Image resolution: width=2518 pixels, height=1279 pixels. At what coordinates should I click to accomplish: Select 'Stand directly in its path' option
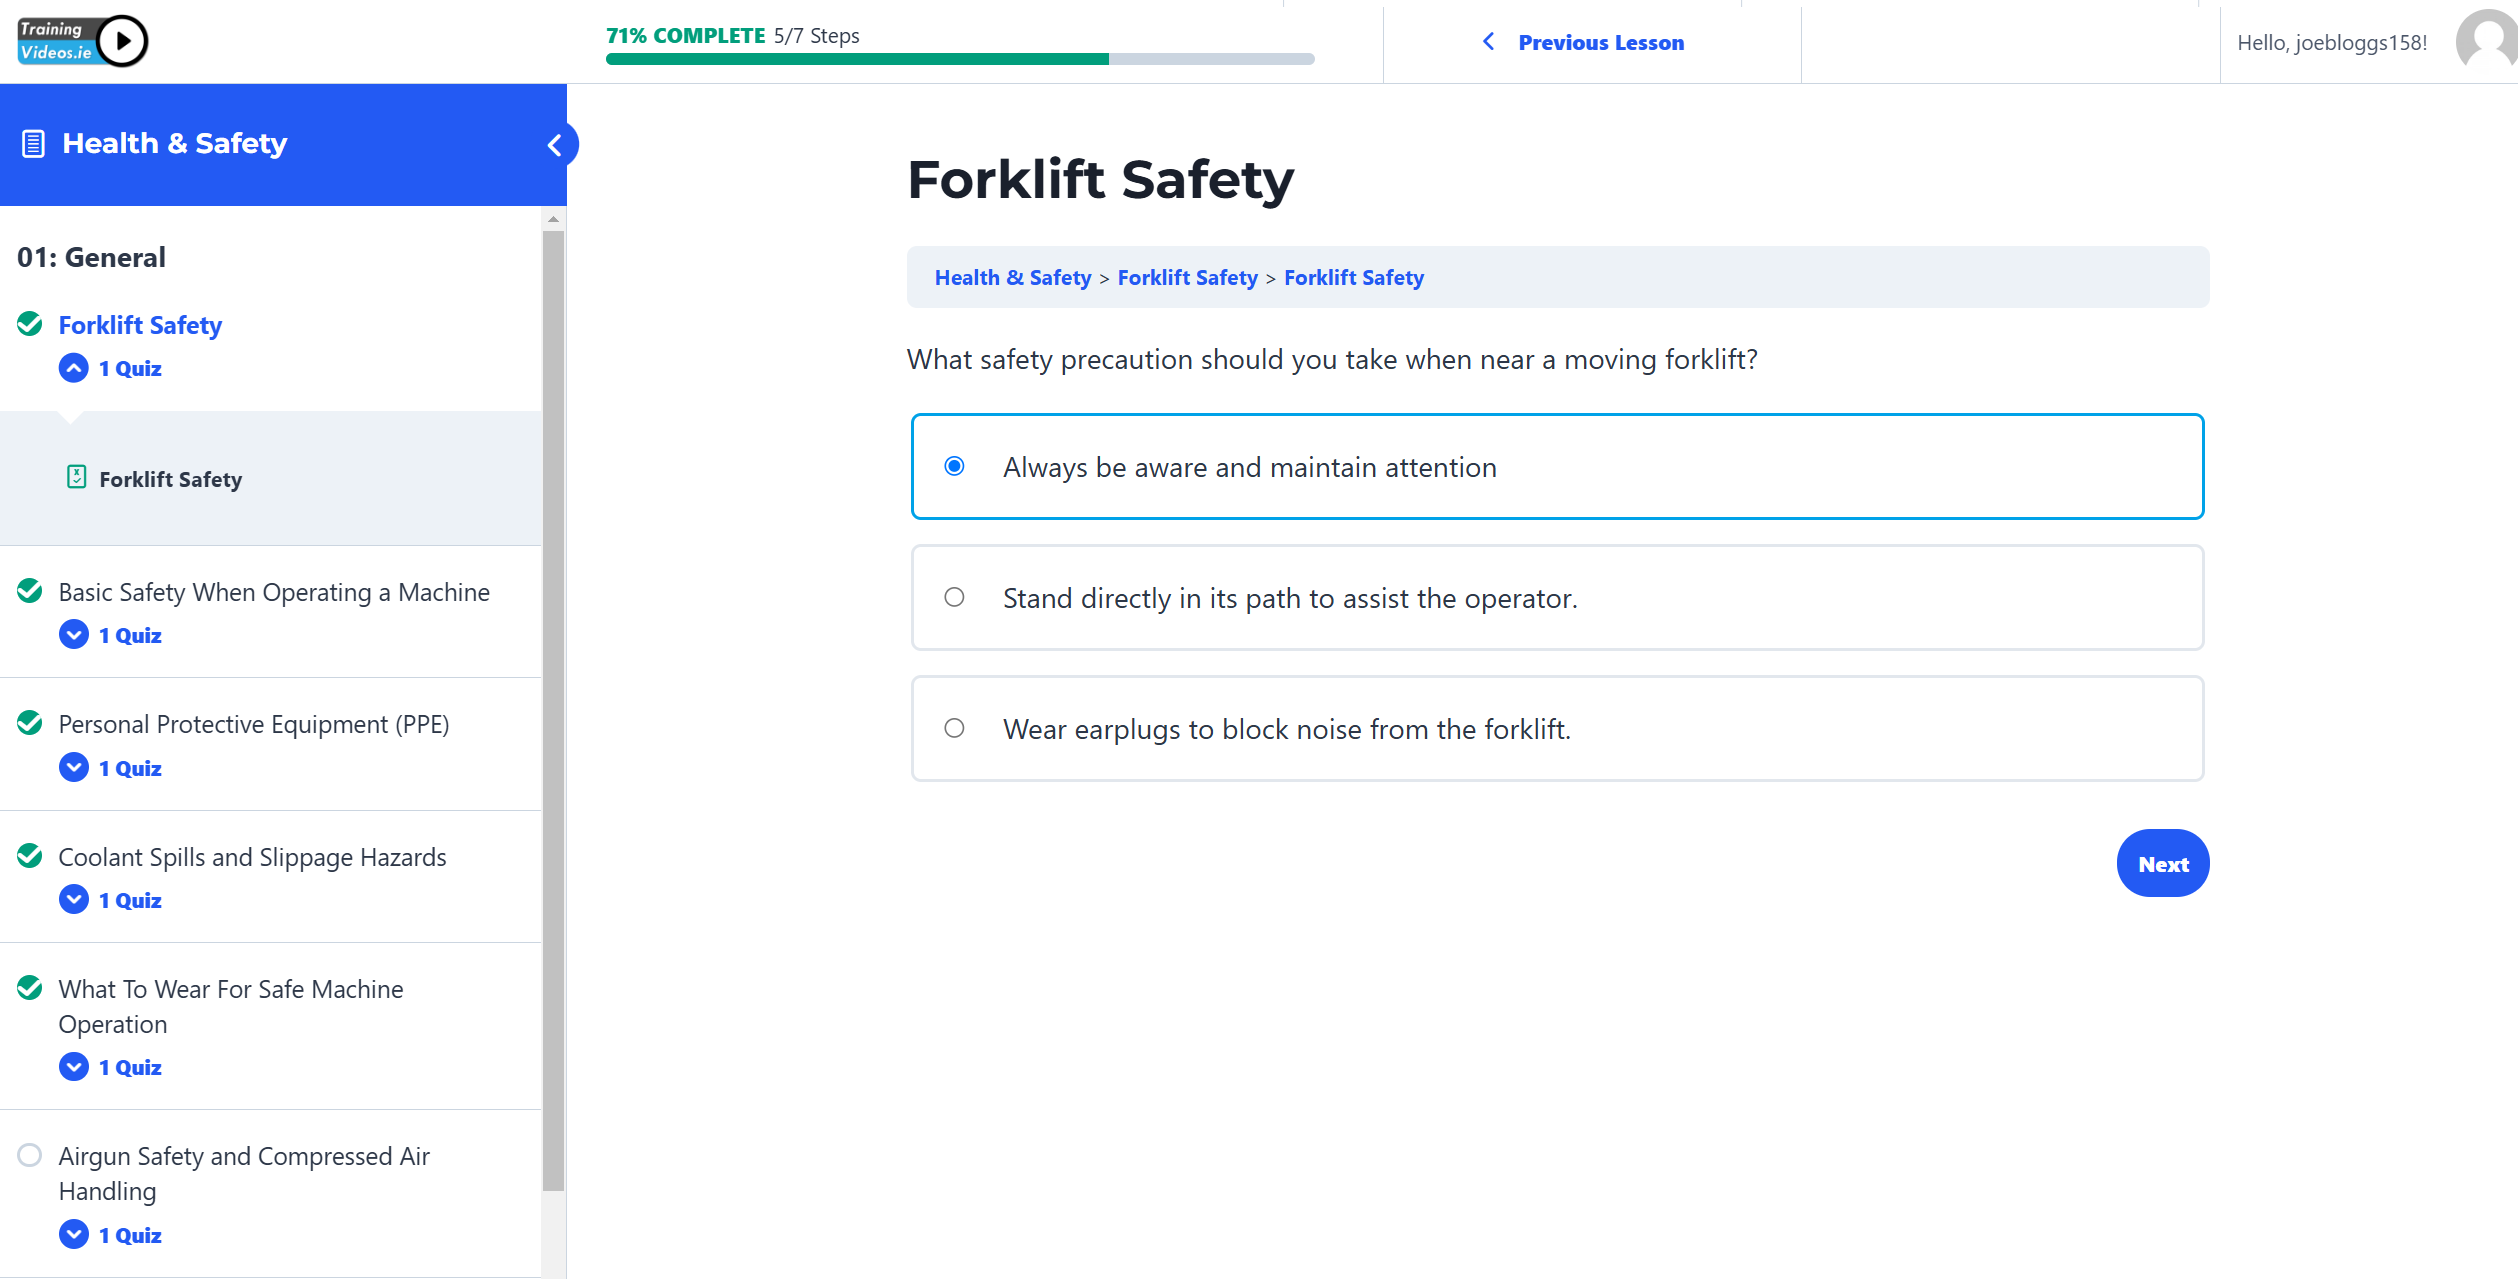point(954,597)
